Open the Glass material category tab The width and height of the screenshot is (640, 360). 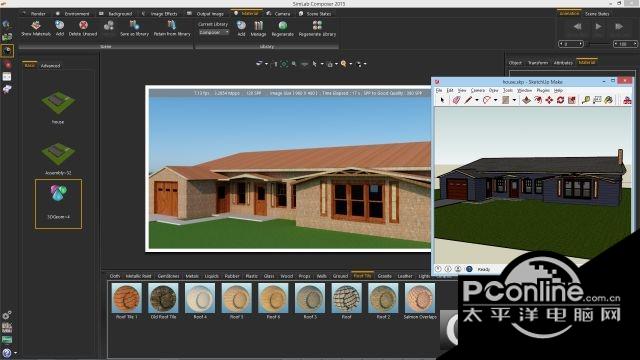click(x=269, y=276)
